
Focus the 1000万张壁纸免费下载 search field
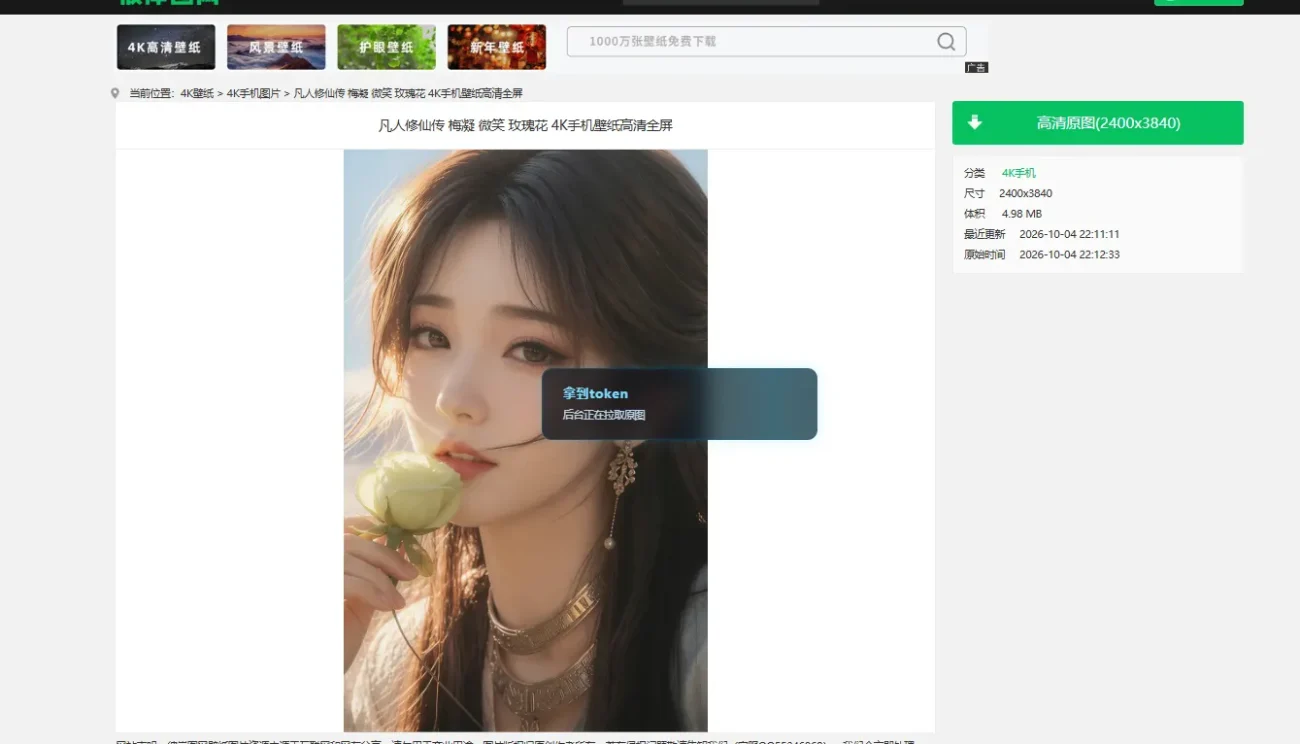pos(766,41)
